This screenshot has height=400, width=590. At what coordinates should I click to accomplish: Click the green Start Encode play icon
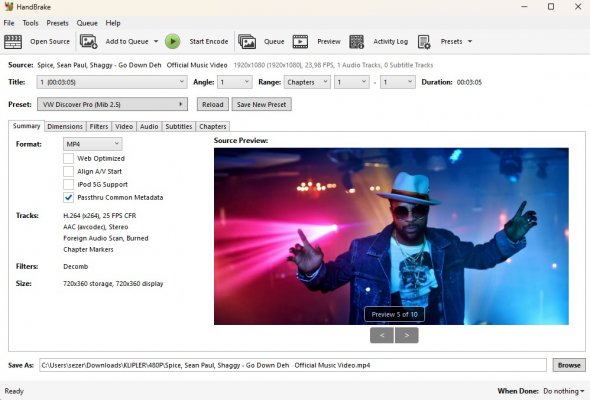click(x=173, y=41)
